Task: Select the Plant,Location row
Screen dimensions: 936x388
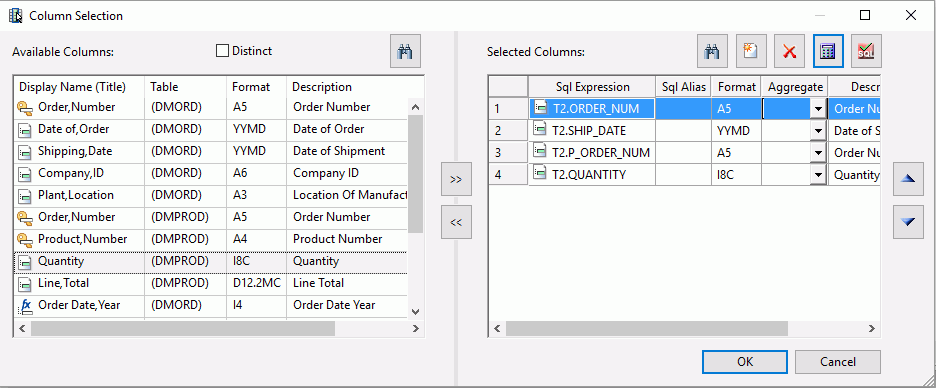Action: tap(210, 195)
